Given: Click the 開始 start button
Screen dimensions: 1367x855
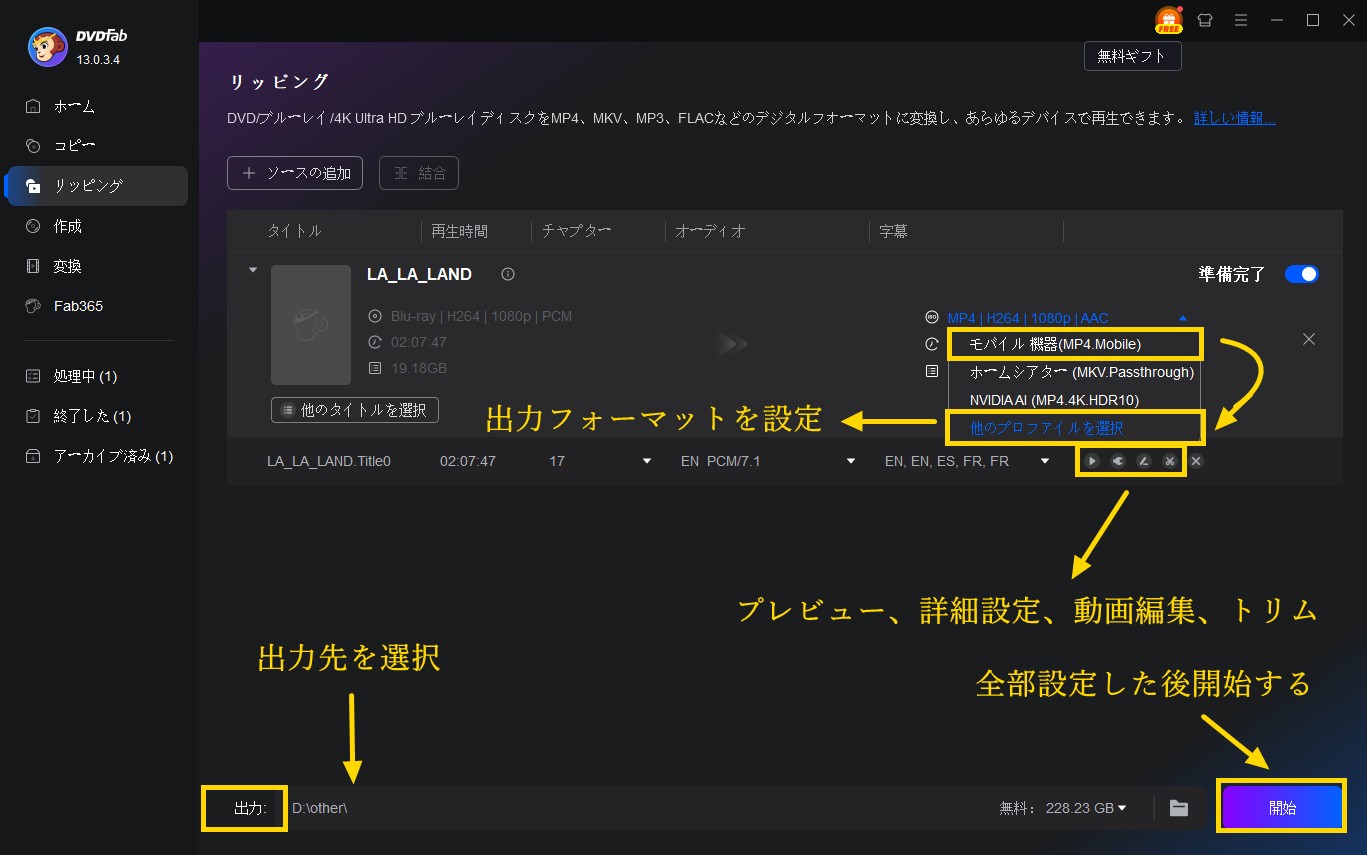Looking at the screenshot, I should (1282, 808).
